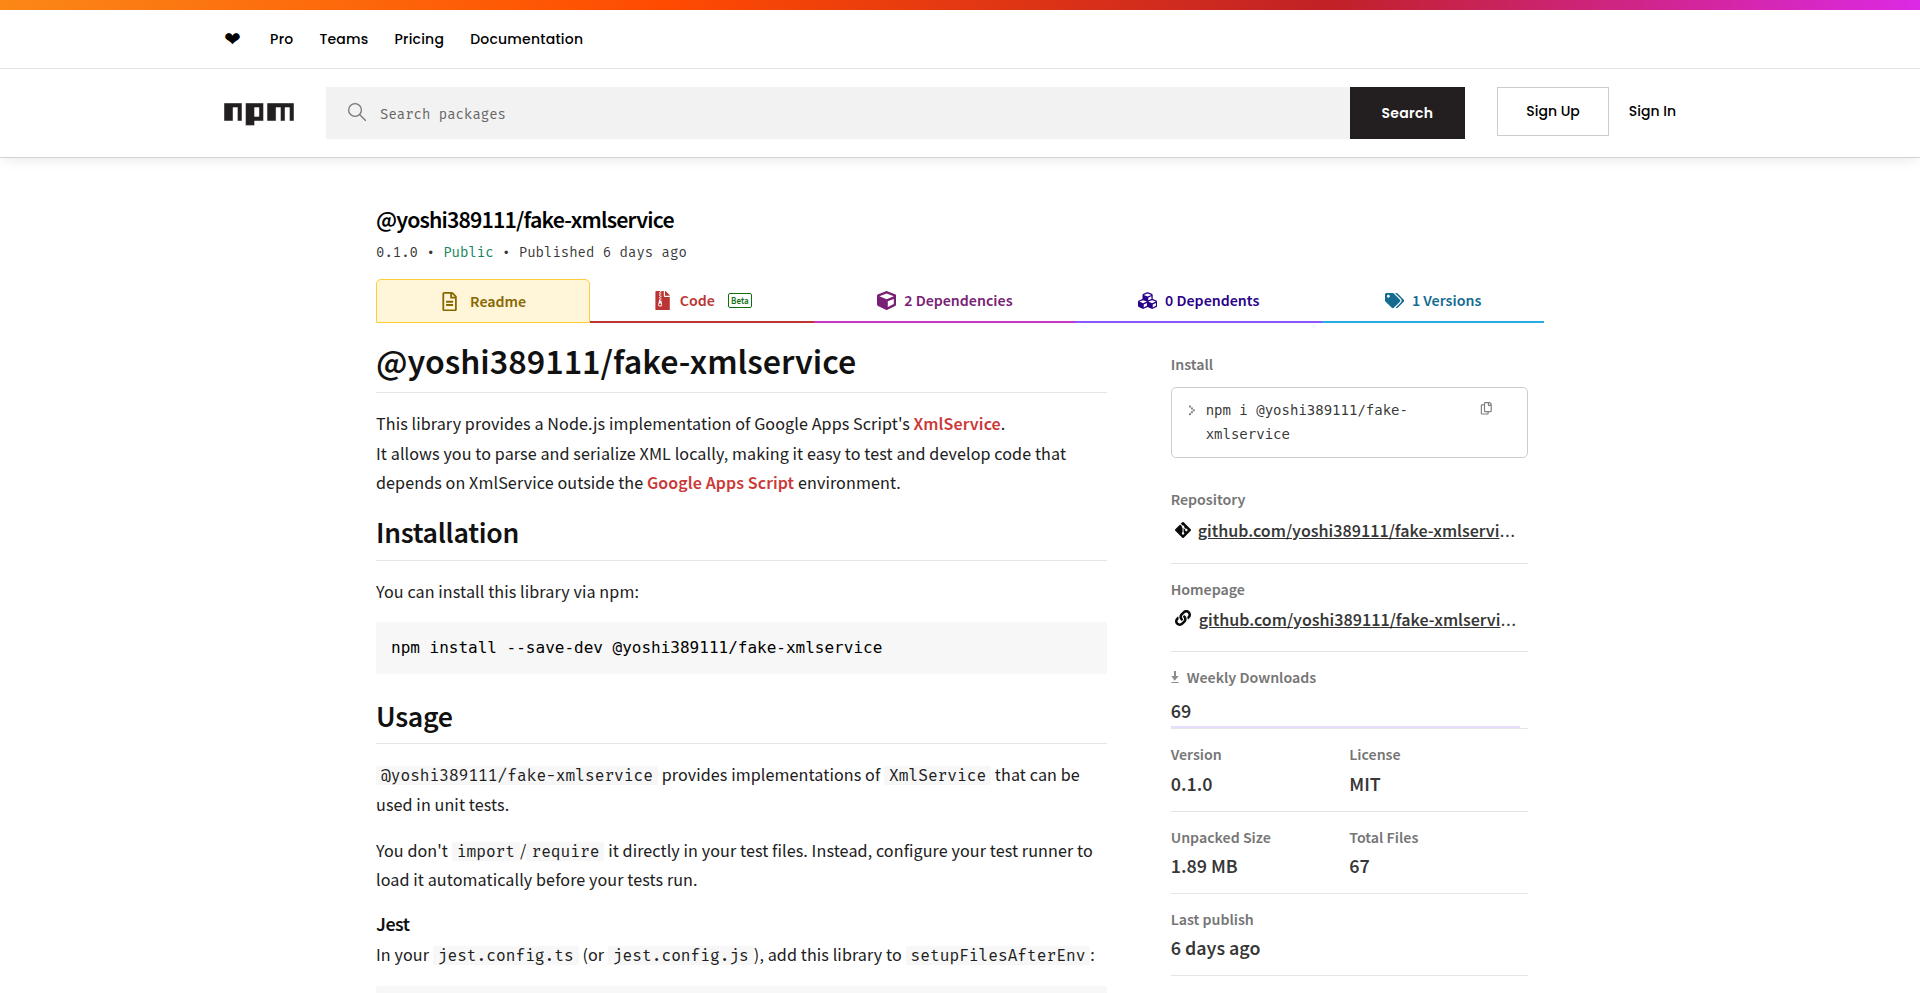The image size is (1920, 993).
Task: Click the Version value 0.1.0 in sidebar
Action: point(1191,785)
